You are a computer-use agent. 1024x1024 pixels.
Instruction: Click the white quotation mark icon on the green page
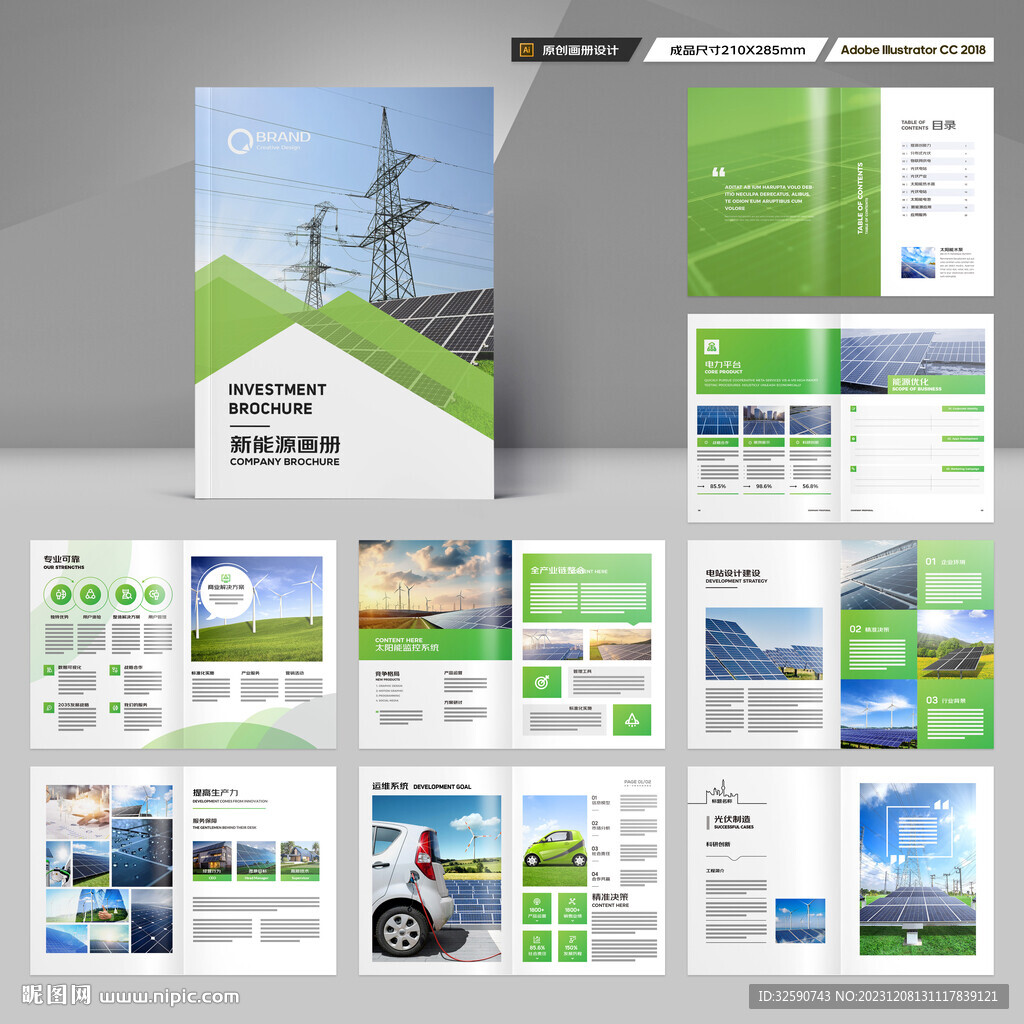click(x=718, y=172)
